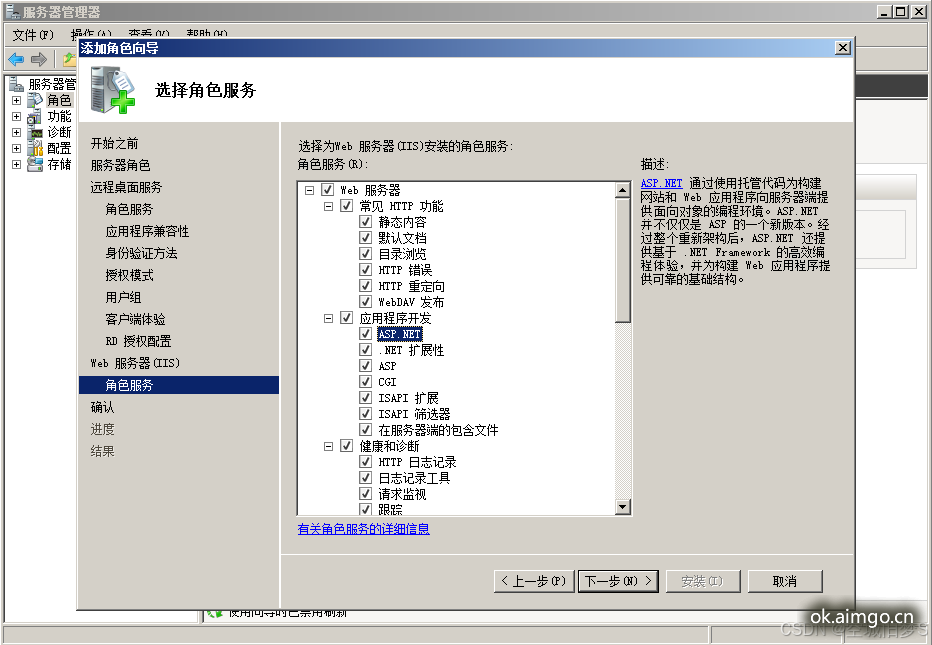Go to 远程桌面服务 wizard step
The height and width of the screenshot is (645, 932).
coord(126,187)
